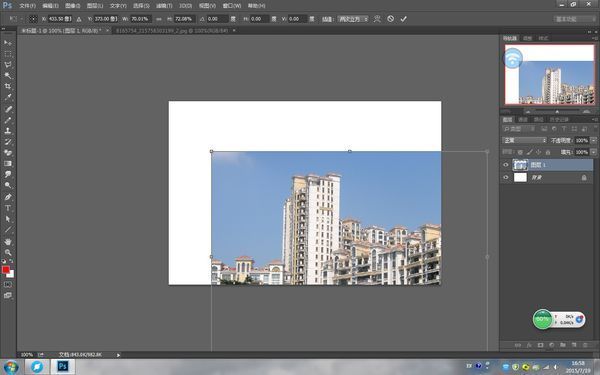Image resolution: width=600 pixels, height=375 pixels.
Task: Select the Crop tool in toolbar
Action: (8, 86)
